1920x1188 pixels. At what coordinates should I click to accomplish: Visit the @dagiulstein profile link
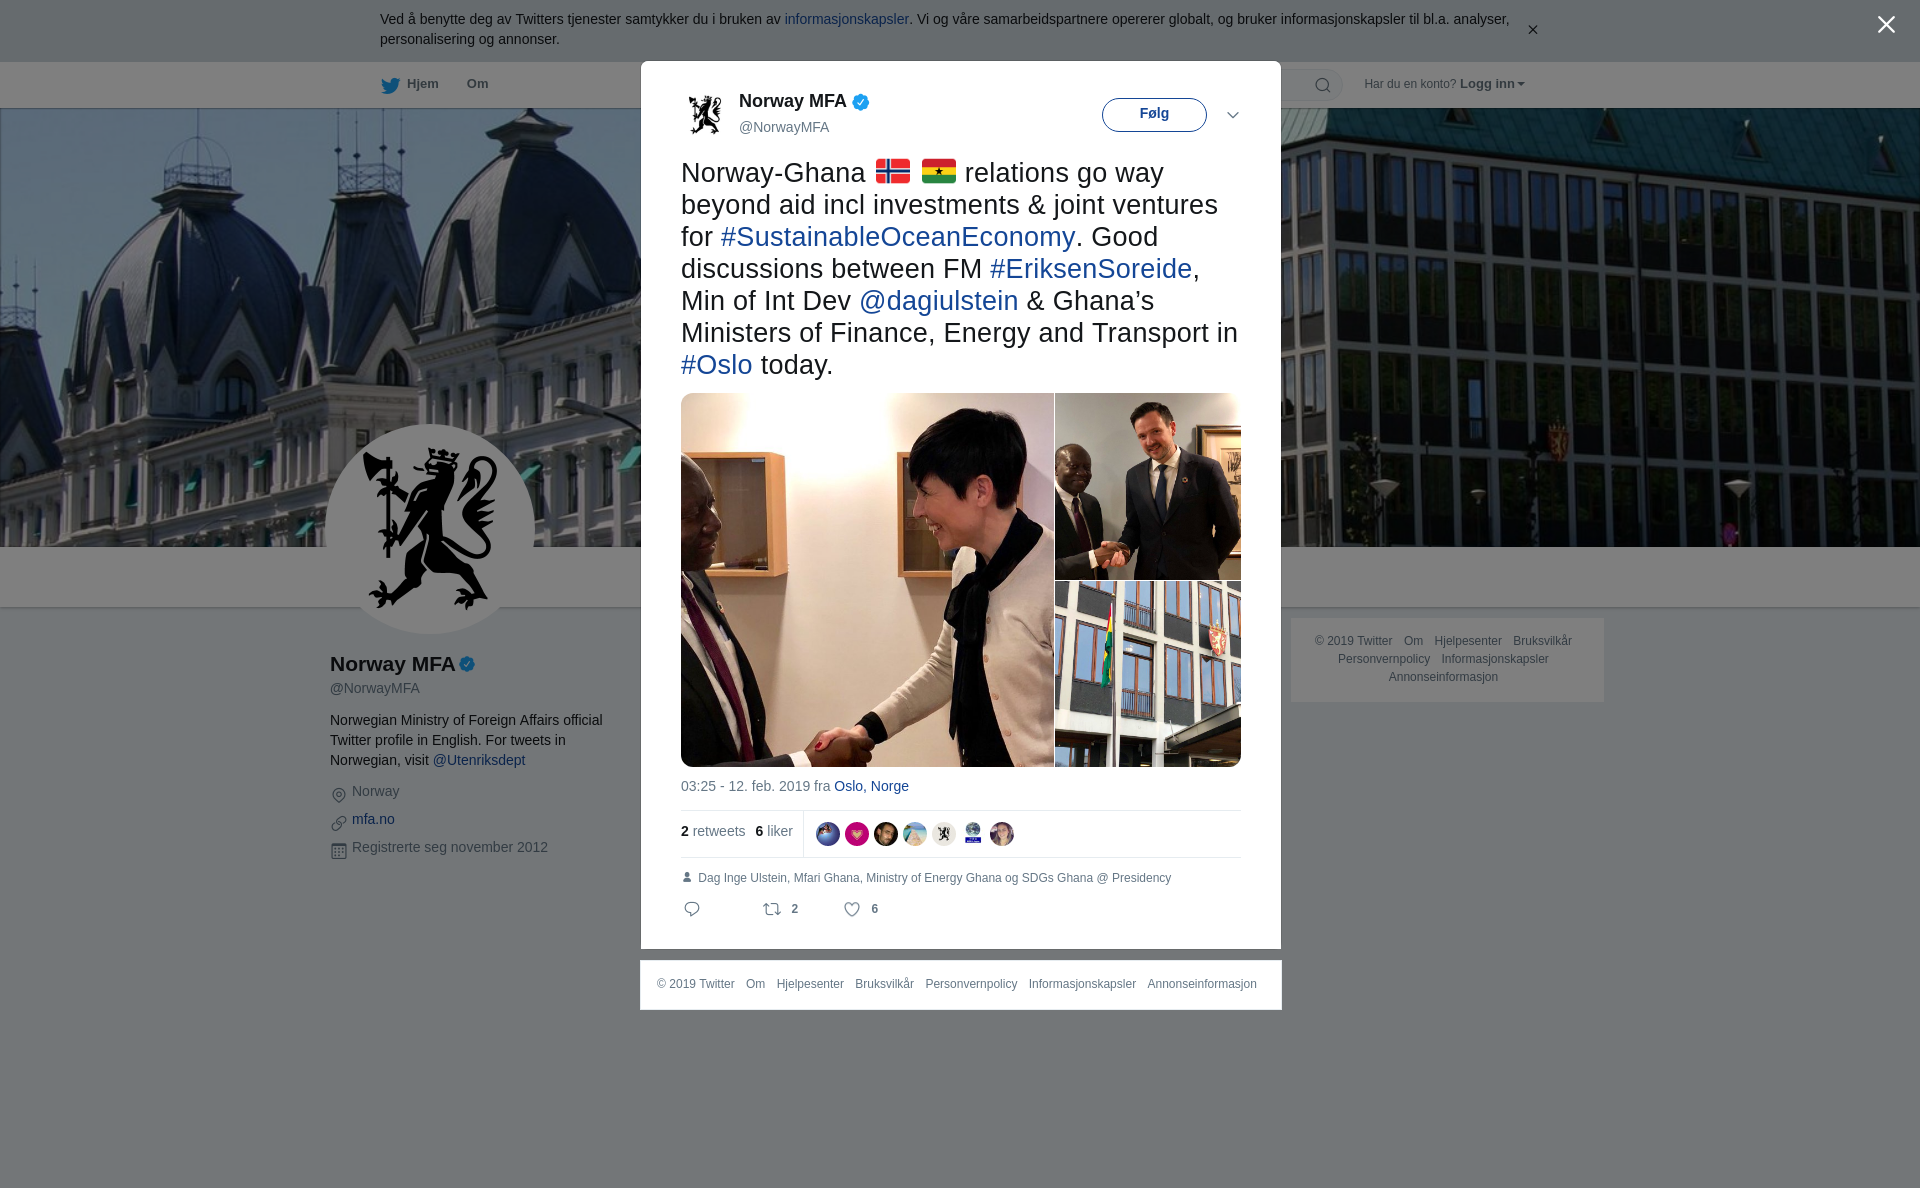pyautogui.click(x=939, y=301)
